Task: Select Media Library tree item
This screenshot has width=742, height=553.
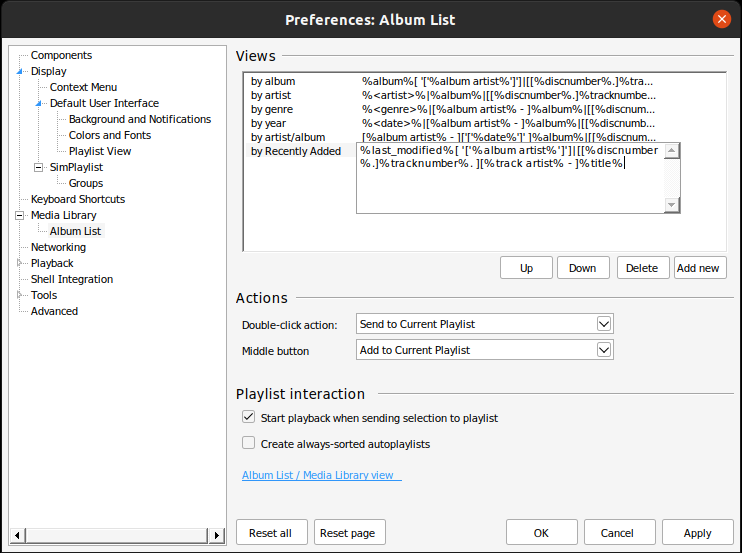Action: [63, 215]
